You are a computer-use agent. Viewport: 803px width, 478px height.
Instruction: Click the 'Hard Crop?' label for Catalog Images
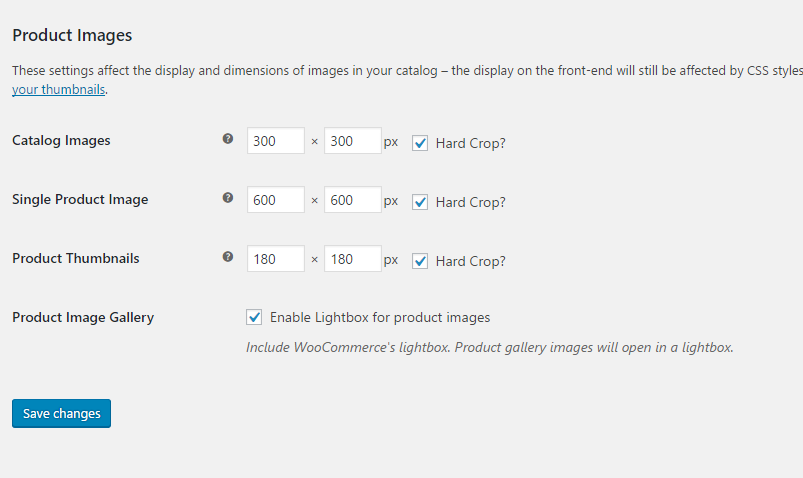pyautogui.click(x=471, y=143)
